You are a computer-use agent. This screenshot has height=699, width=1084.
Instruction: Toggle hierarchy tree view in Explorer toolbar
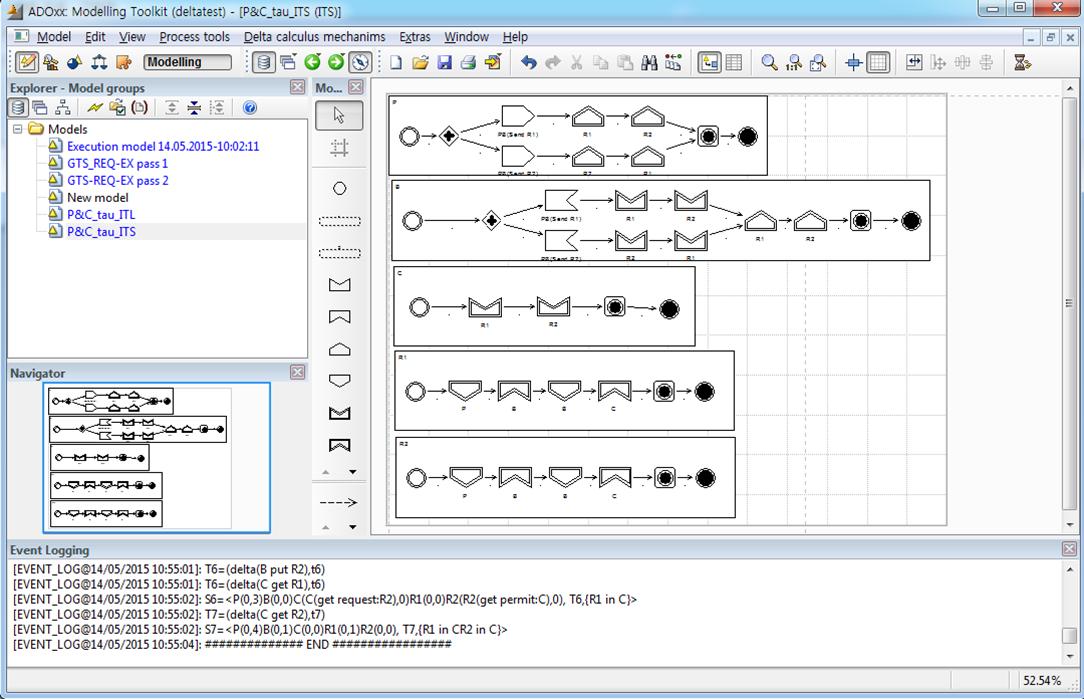[63, 107]
